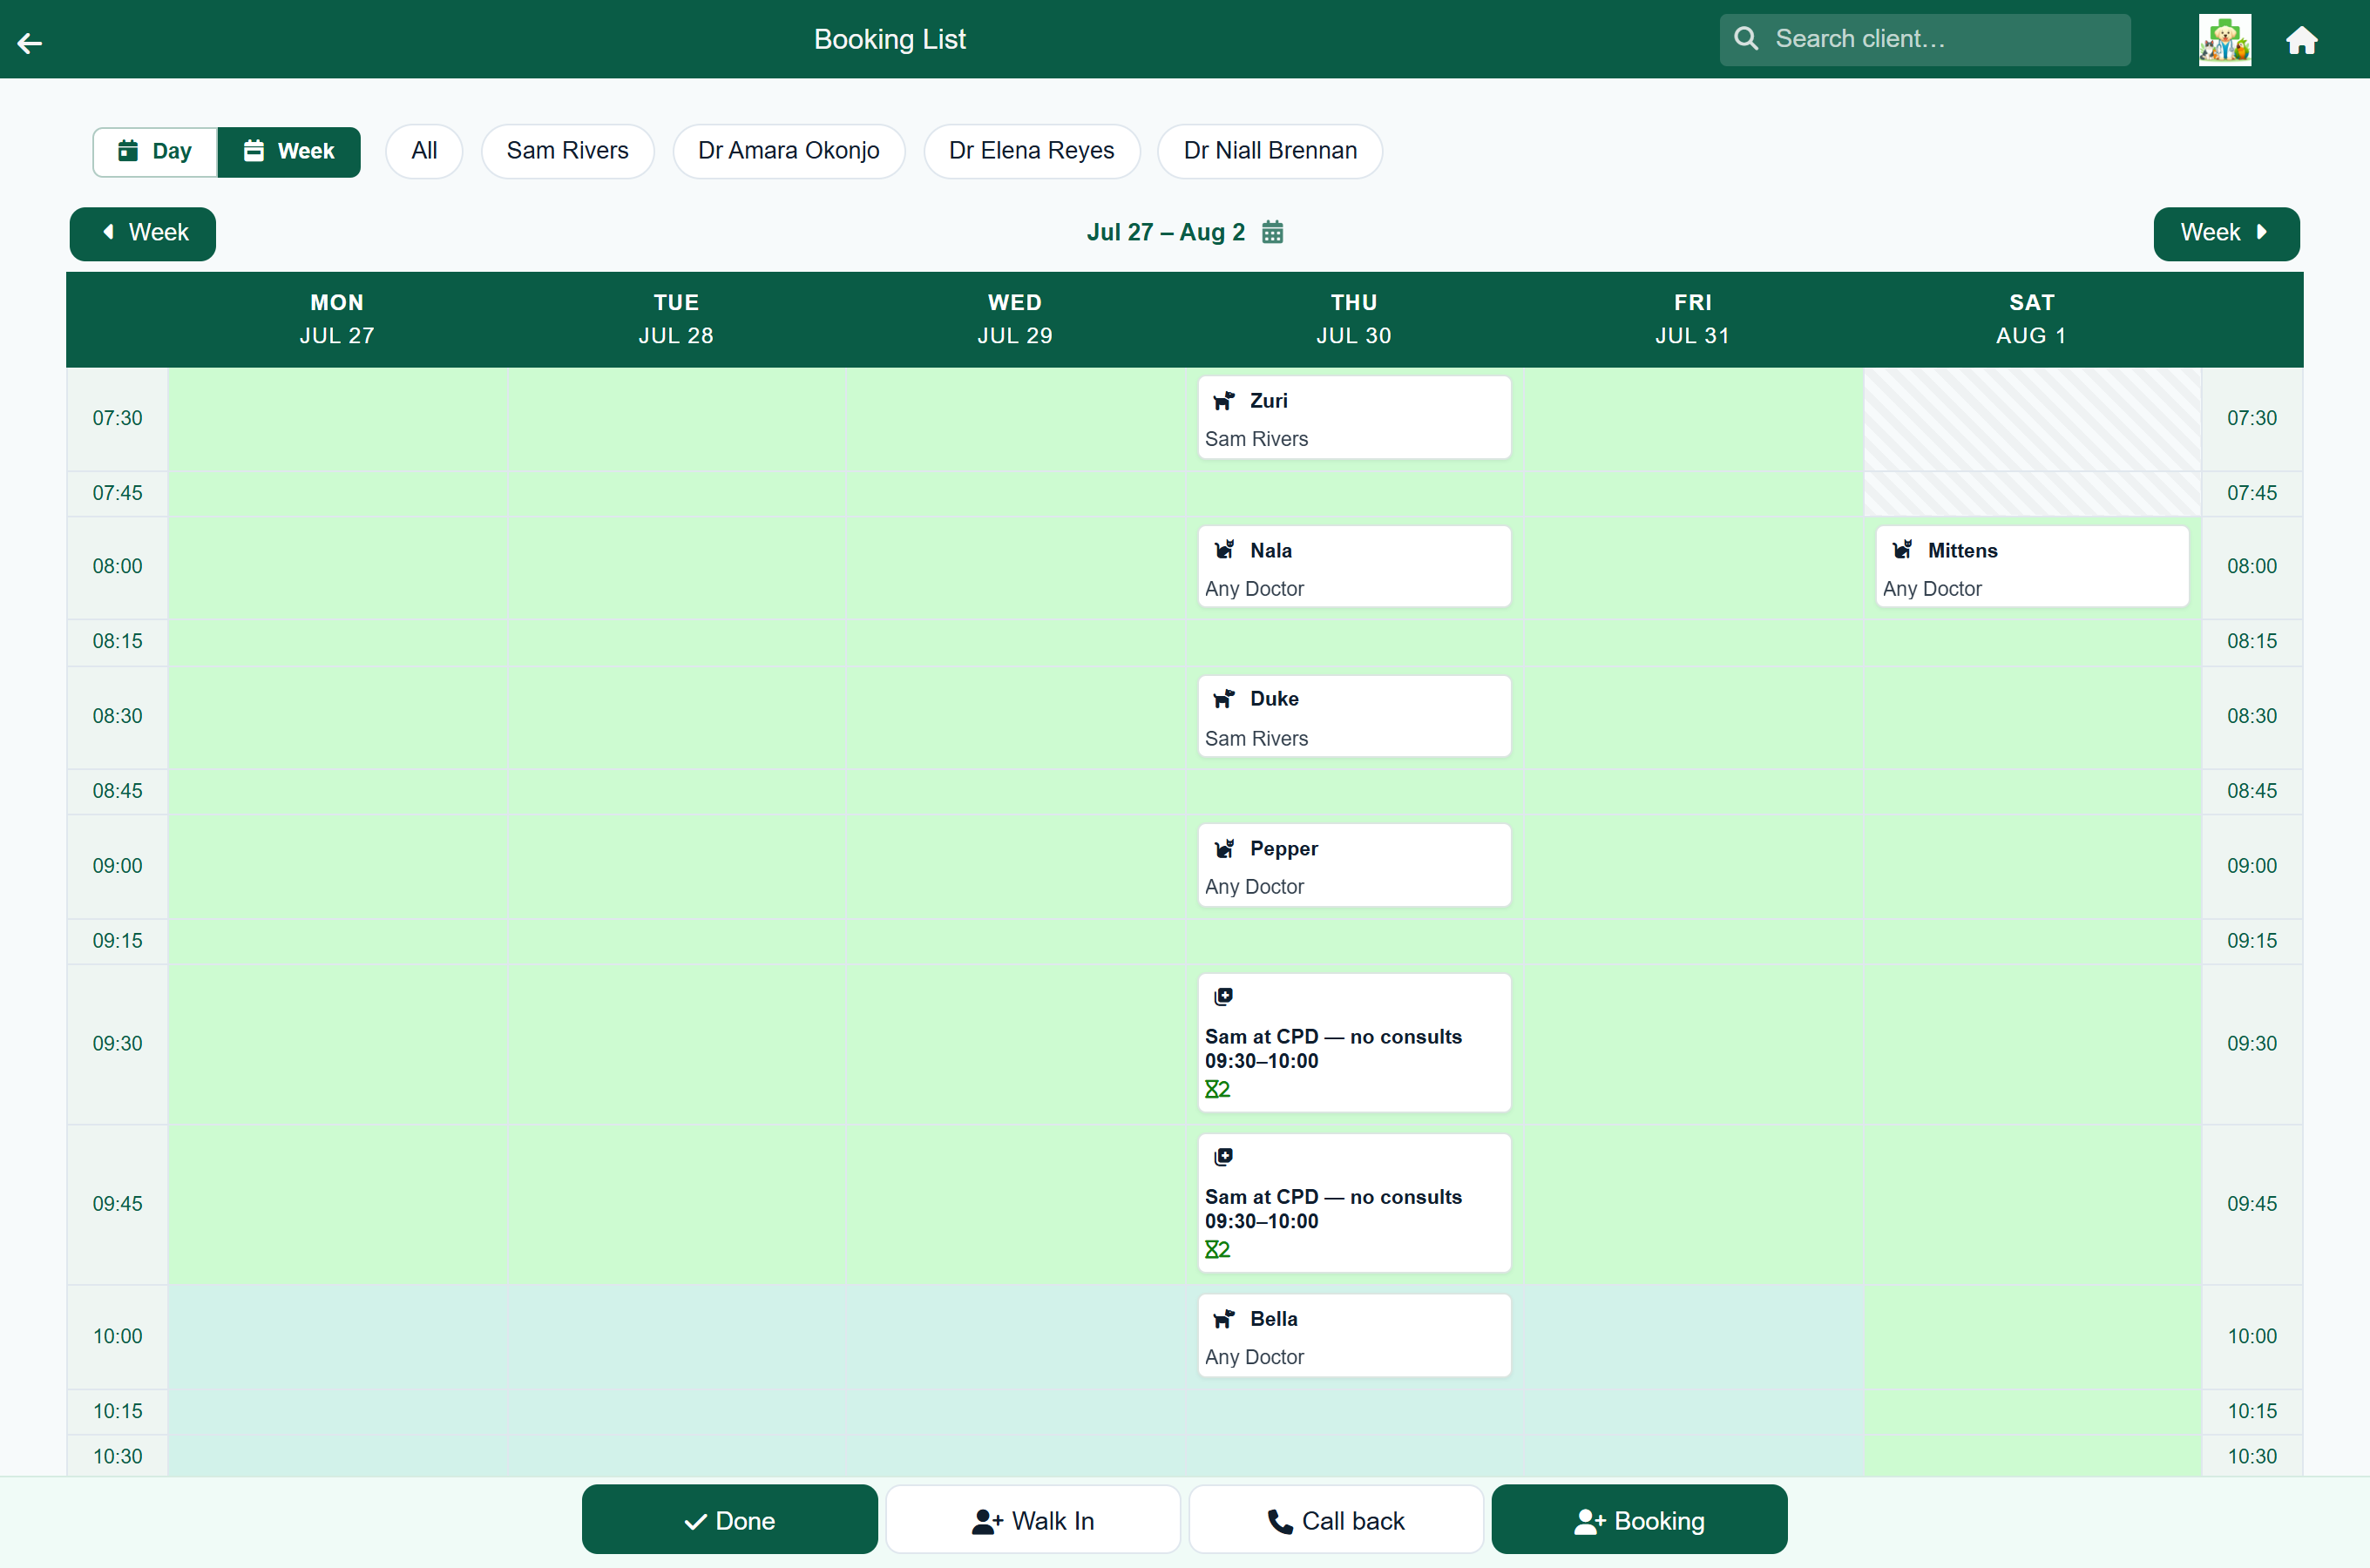The width and height of the screenshot is (2370, 1568).
Task: Add a Walk In client
Action: (1032, 1519)
